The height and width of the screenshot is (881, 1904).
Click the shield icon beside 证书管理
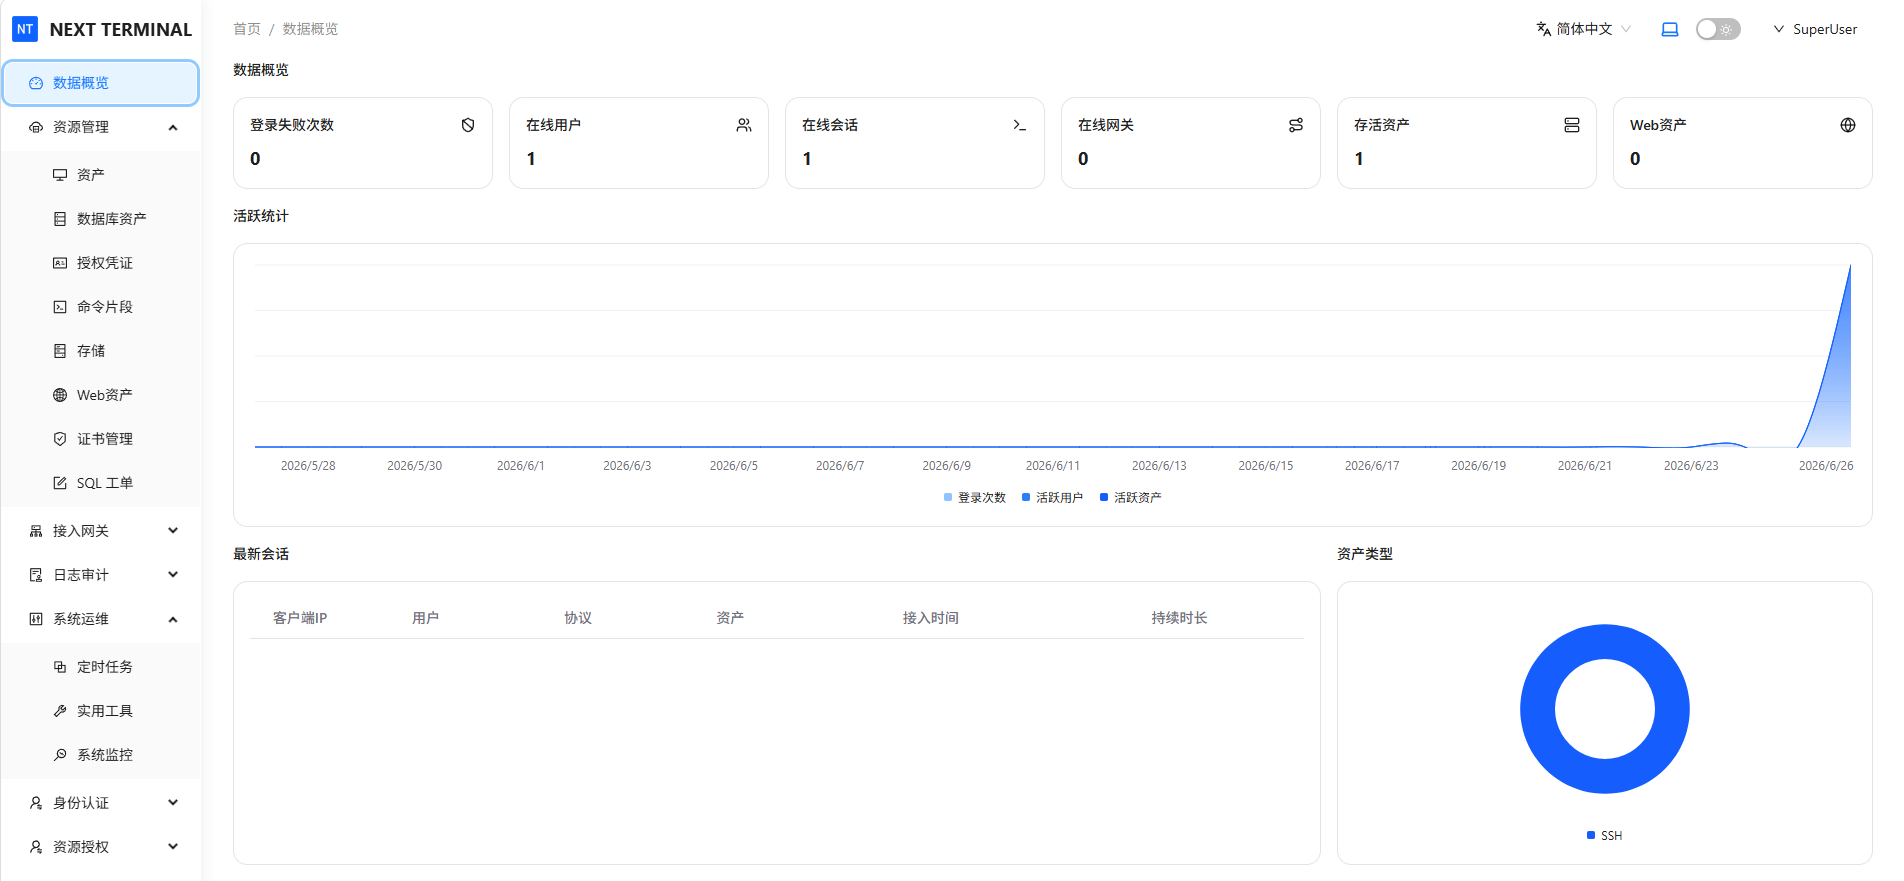(x=60, y=439)
